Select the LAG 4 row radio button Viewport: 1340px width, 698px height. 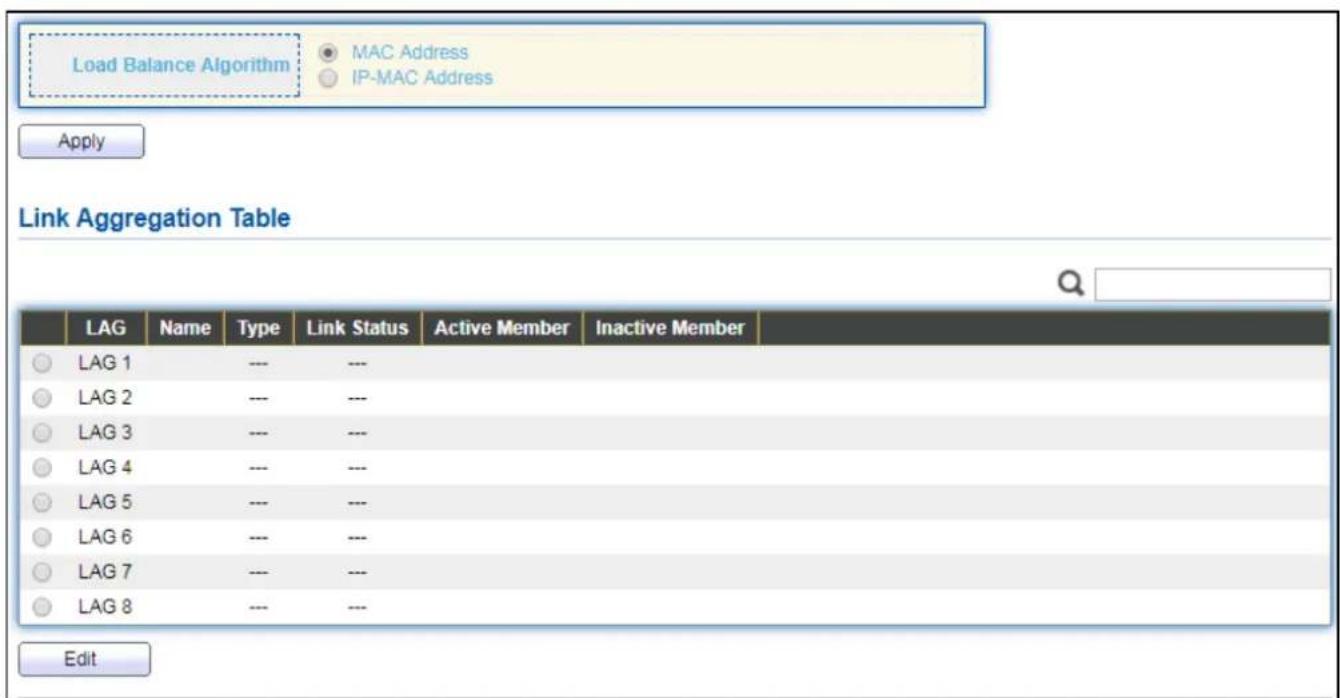click(41, 467)
